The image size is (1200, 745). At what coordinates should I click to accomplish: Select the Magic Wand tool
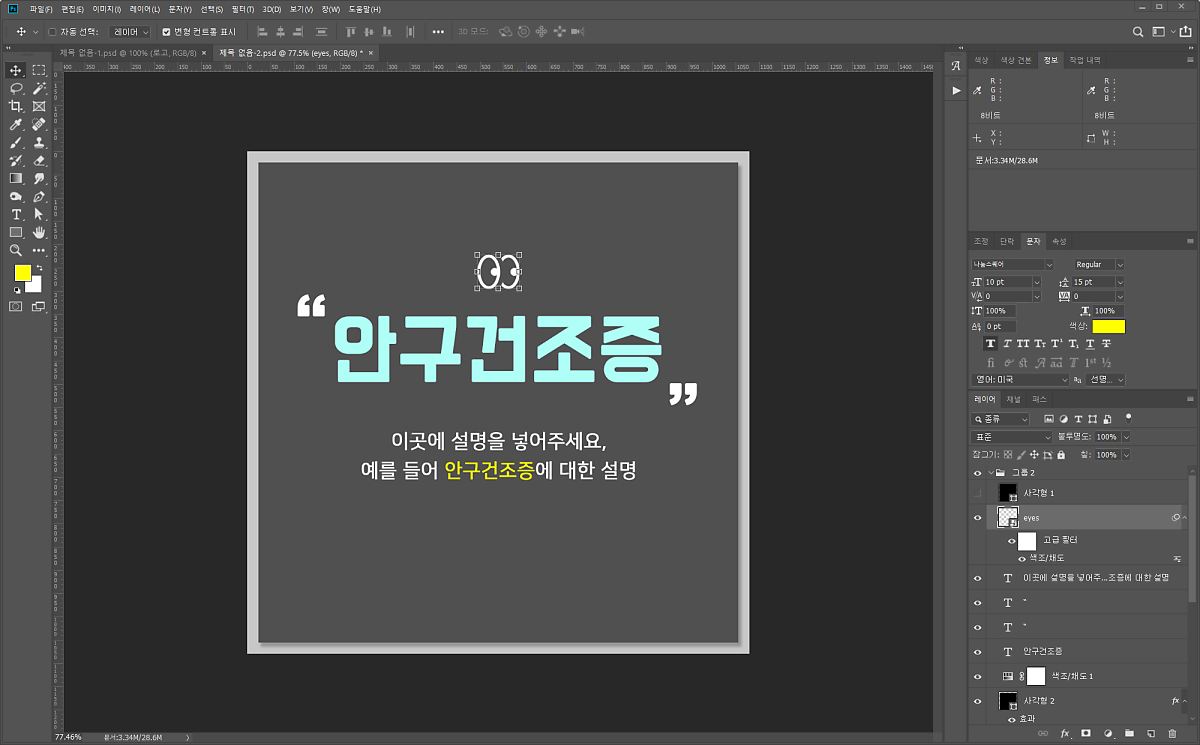click(x=39, y=88)
